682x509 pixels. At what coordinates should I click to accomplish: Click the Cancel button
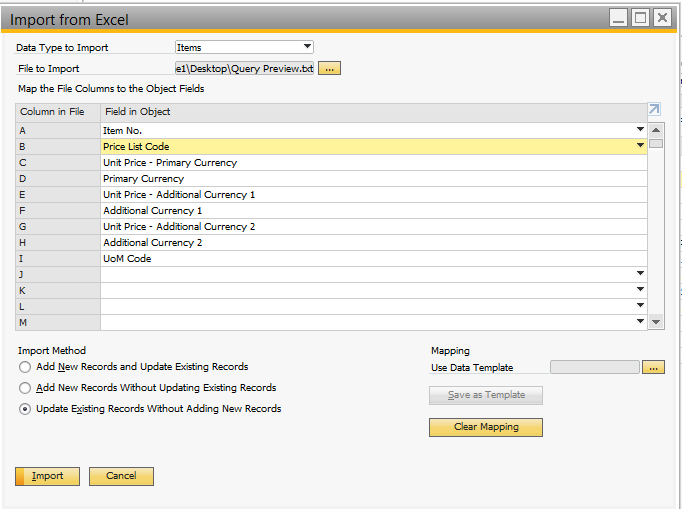coord(121,476)
